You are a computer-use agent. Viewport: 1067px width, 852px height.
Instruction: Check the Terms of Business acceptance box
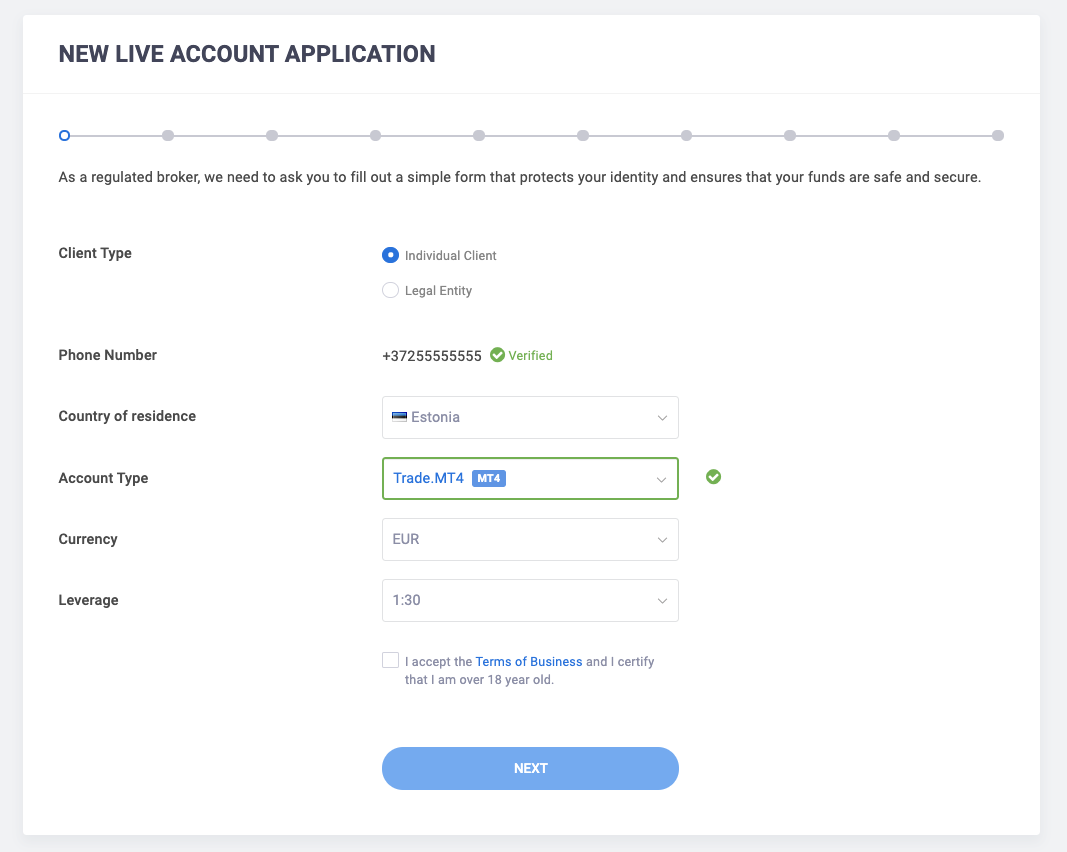pyautogui.click(x=390, y=660)
